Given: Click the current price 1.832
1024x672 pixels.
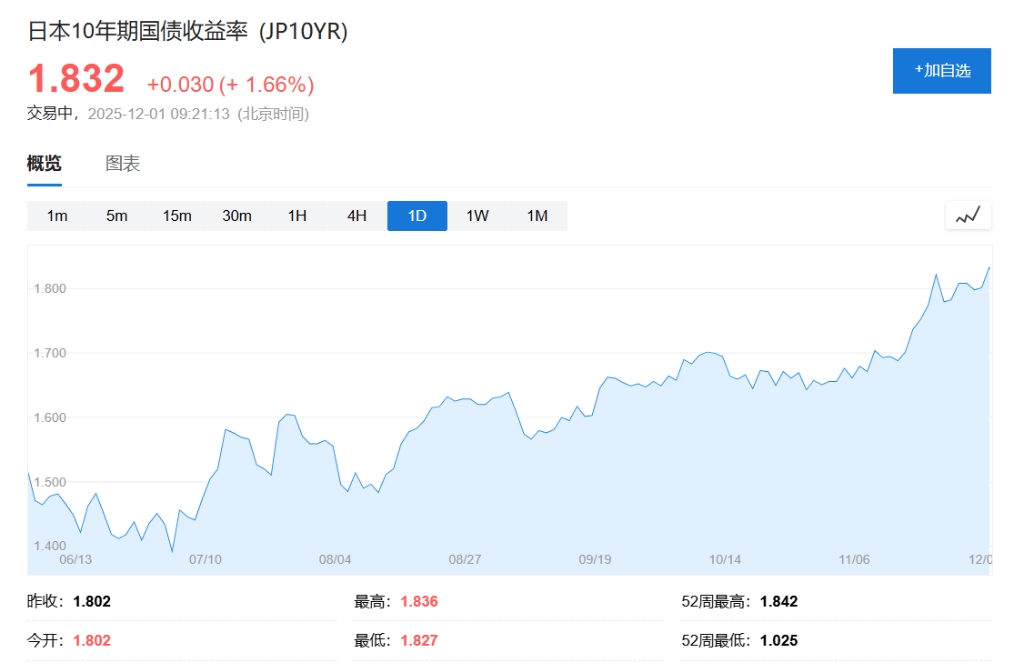Looking at the screenshot, I should [76, 79].
